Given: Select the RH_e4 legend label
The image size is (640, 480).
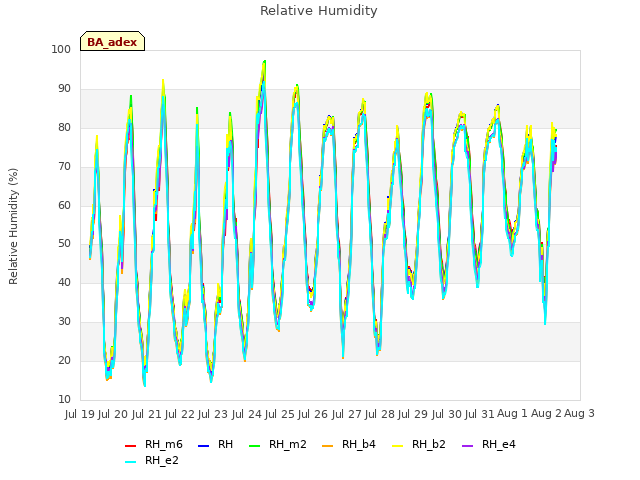Looking at the screenshot, I should tap(499, 444).
